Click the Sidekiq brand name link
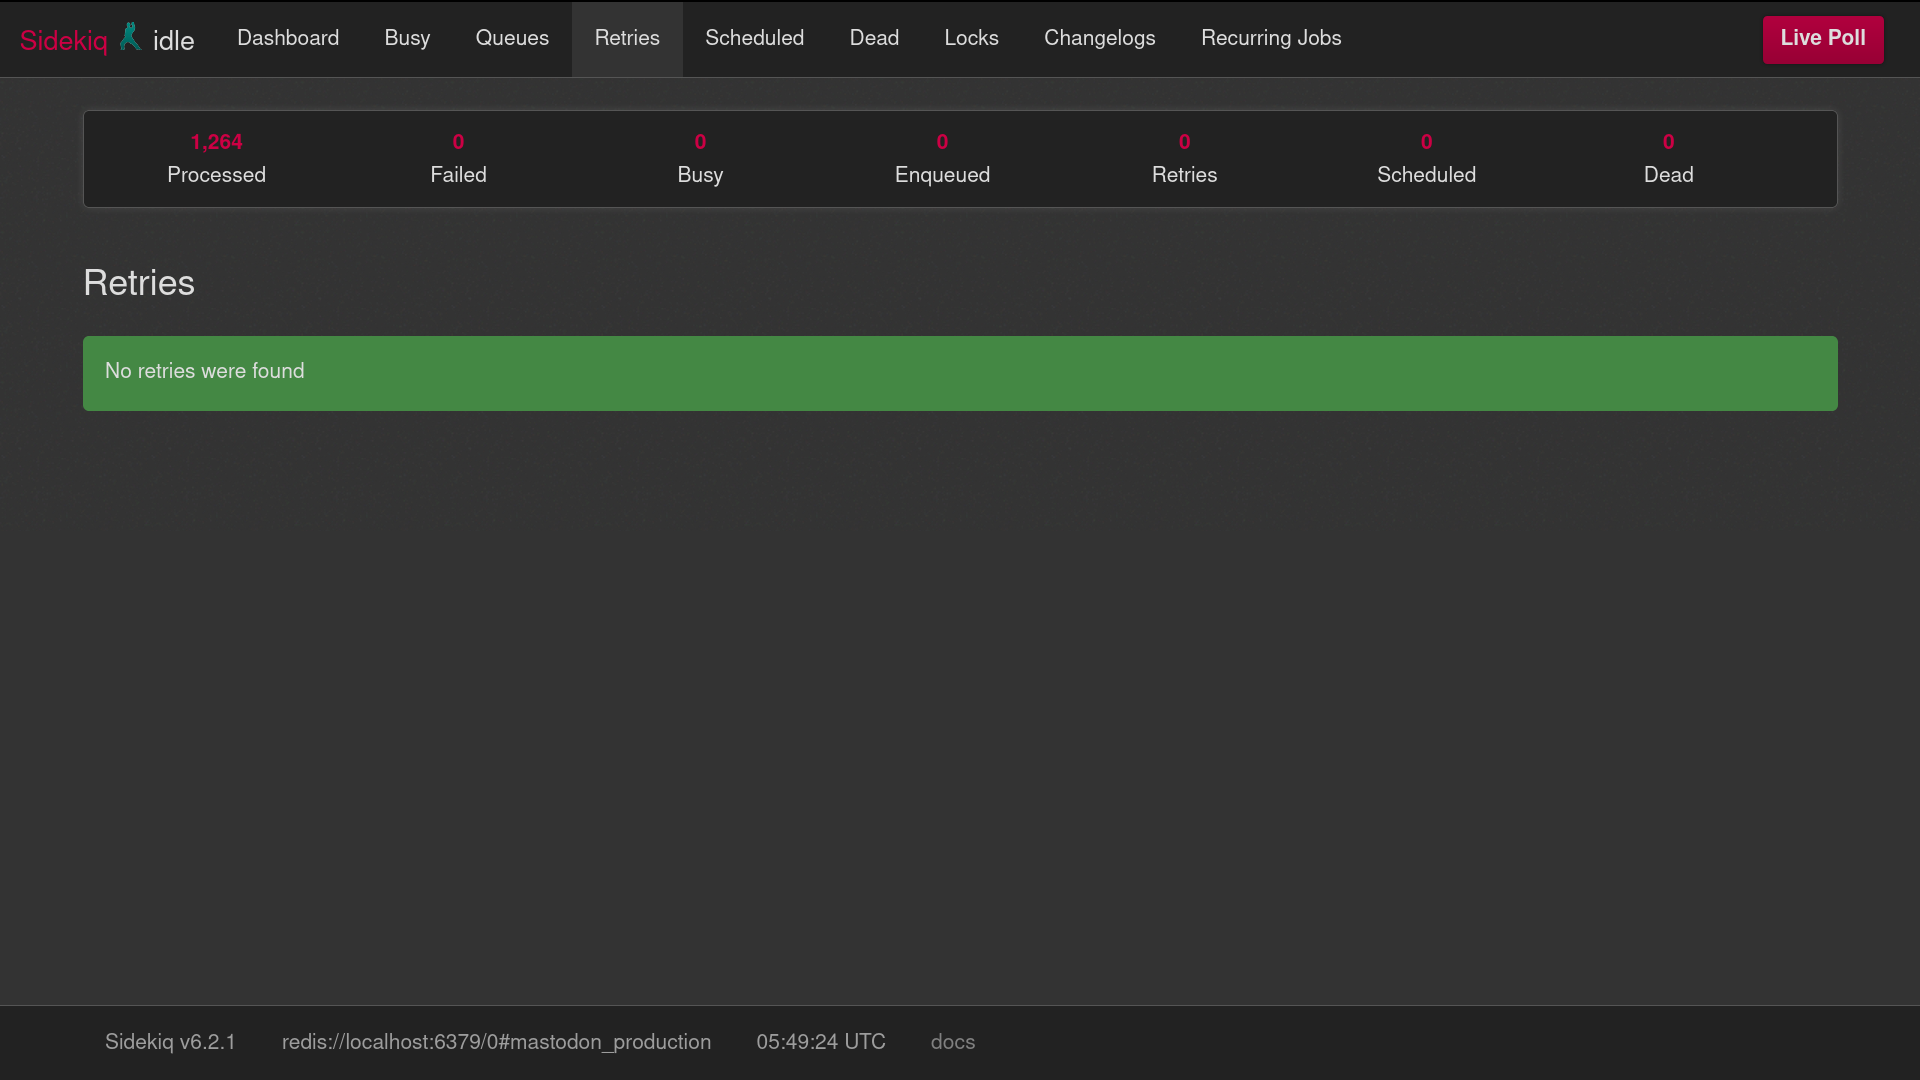The height and width of the screenshot is (1080, 1920). tap(63, 40)
